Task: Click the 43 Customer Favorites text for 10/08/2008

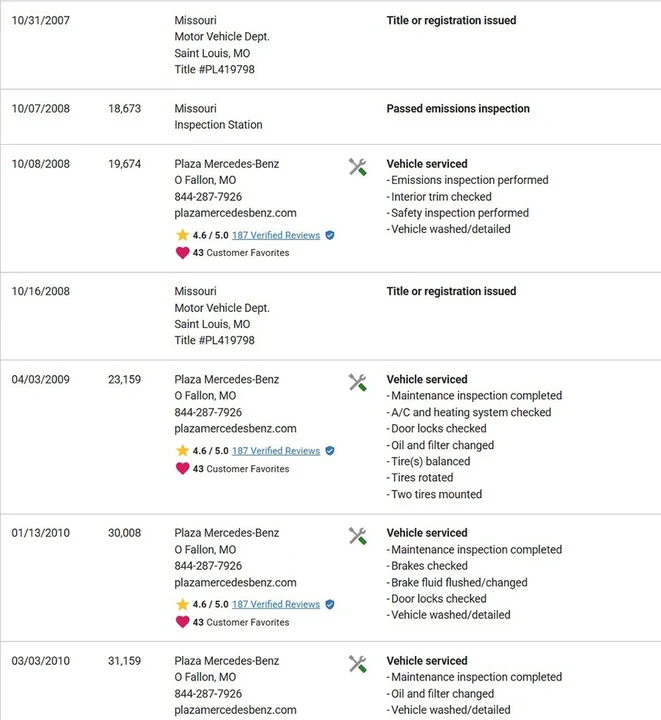Action: click(x=241, y=253)
